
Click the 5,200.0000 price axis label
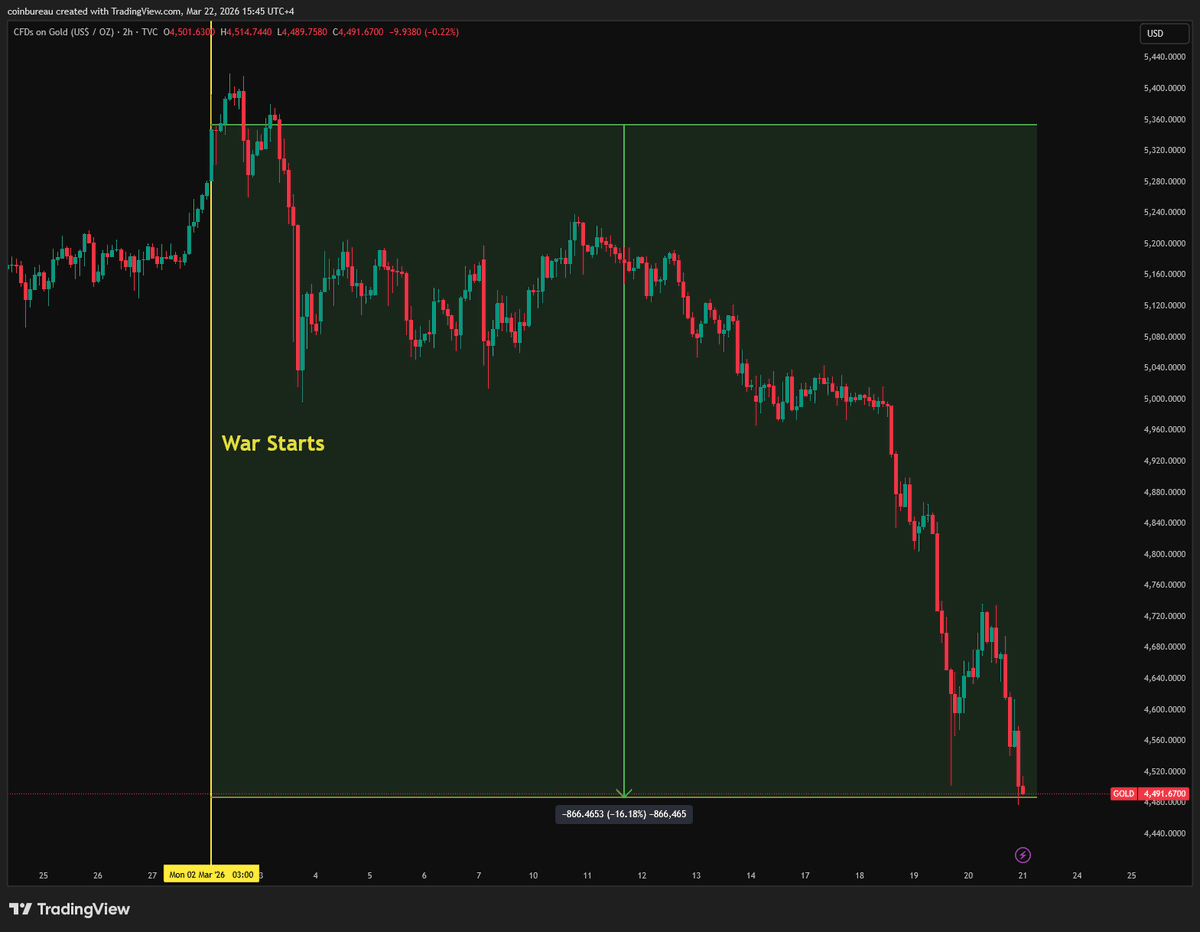pyautogui.click(x=1165, y=243)
